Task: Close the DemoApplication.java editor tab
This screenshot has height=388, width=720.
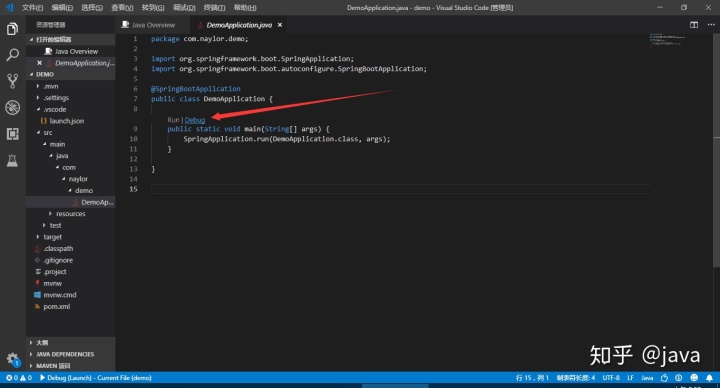Action: (x=280, y=25)
